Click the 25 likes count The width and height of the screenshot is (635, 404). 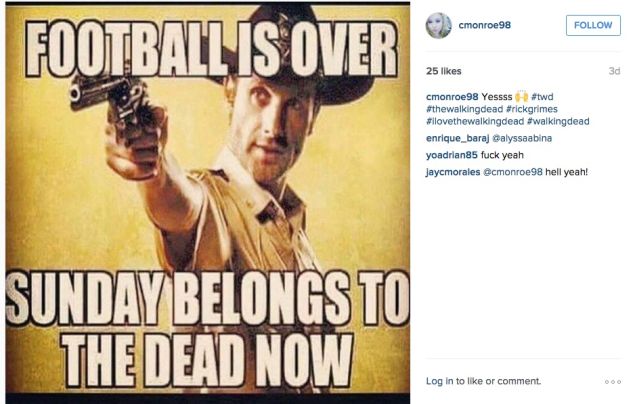(443, 71)
